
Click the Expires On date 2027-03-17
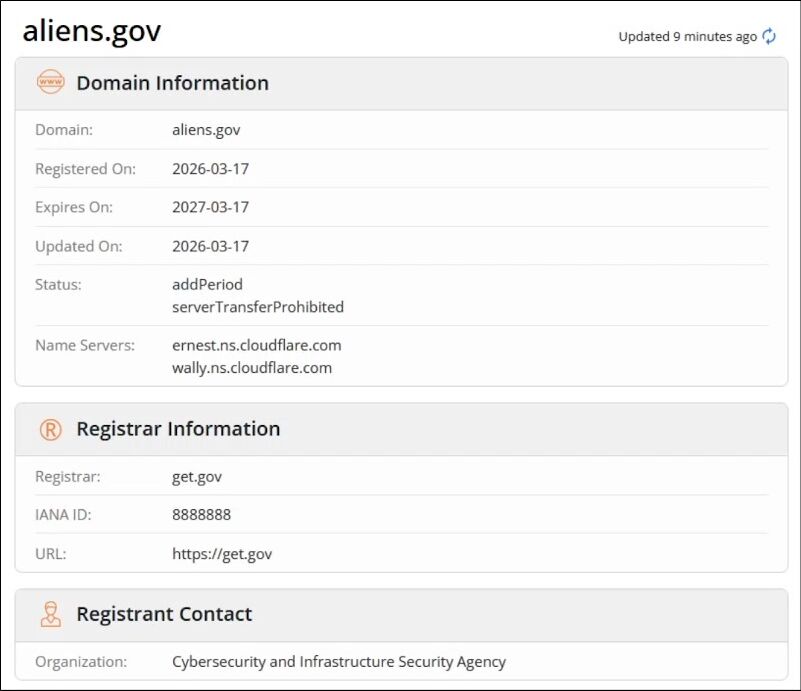pyautogui.click(x=211, y=207)
